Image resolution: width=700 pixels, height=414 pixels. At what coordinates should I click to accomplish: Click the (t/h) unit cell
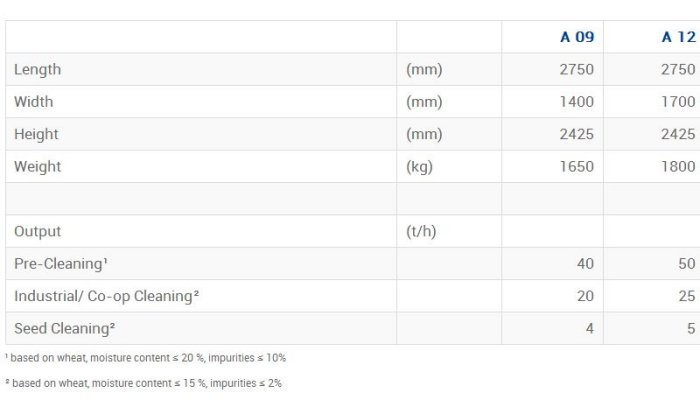click(x=422, y=232)
